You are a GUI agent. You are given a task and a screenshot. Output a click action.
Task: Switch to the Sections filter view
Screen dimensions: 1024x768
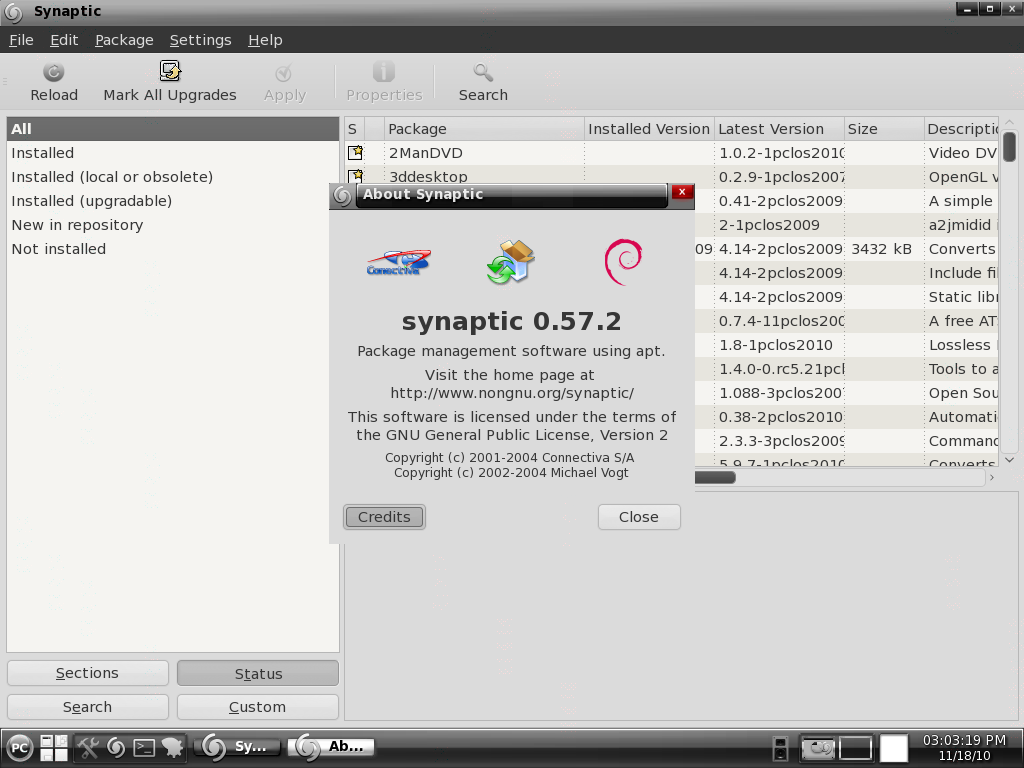tap(87, 672)
